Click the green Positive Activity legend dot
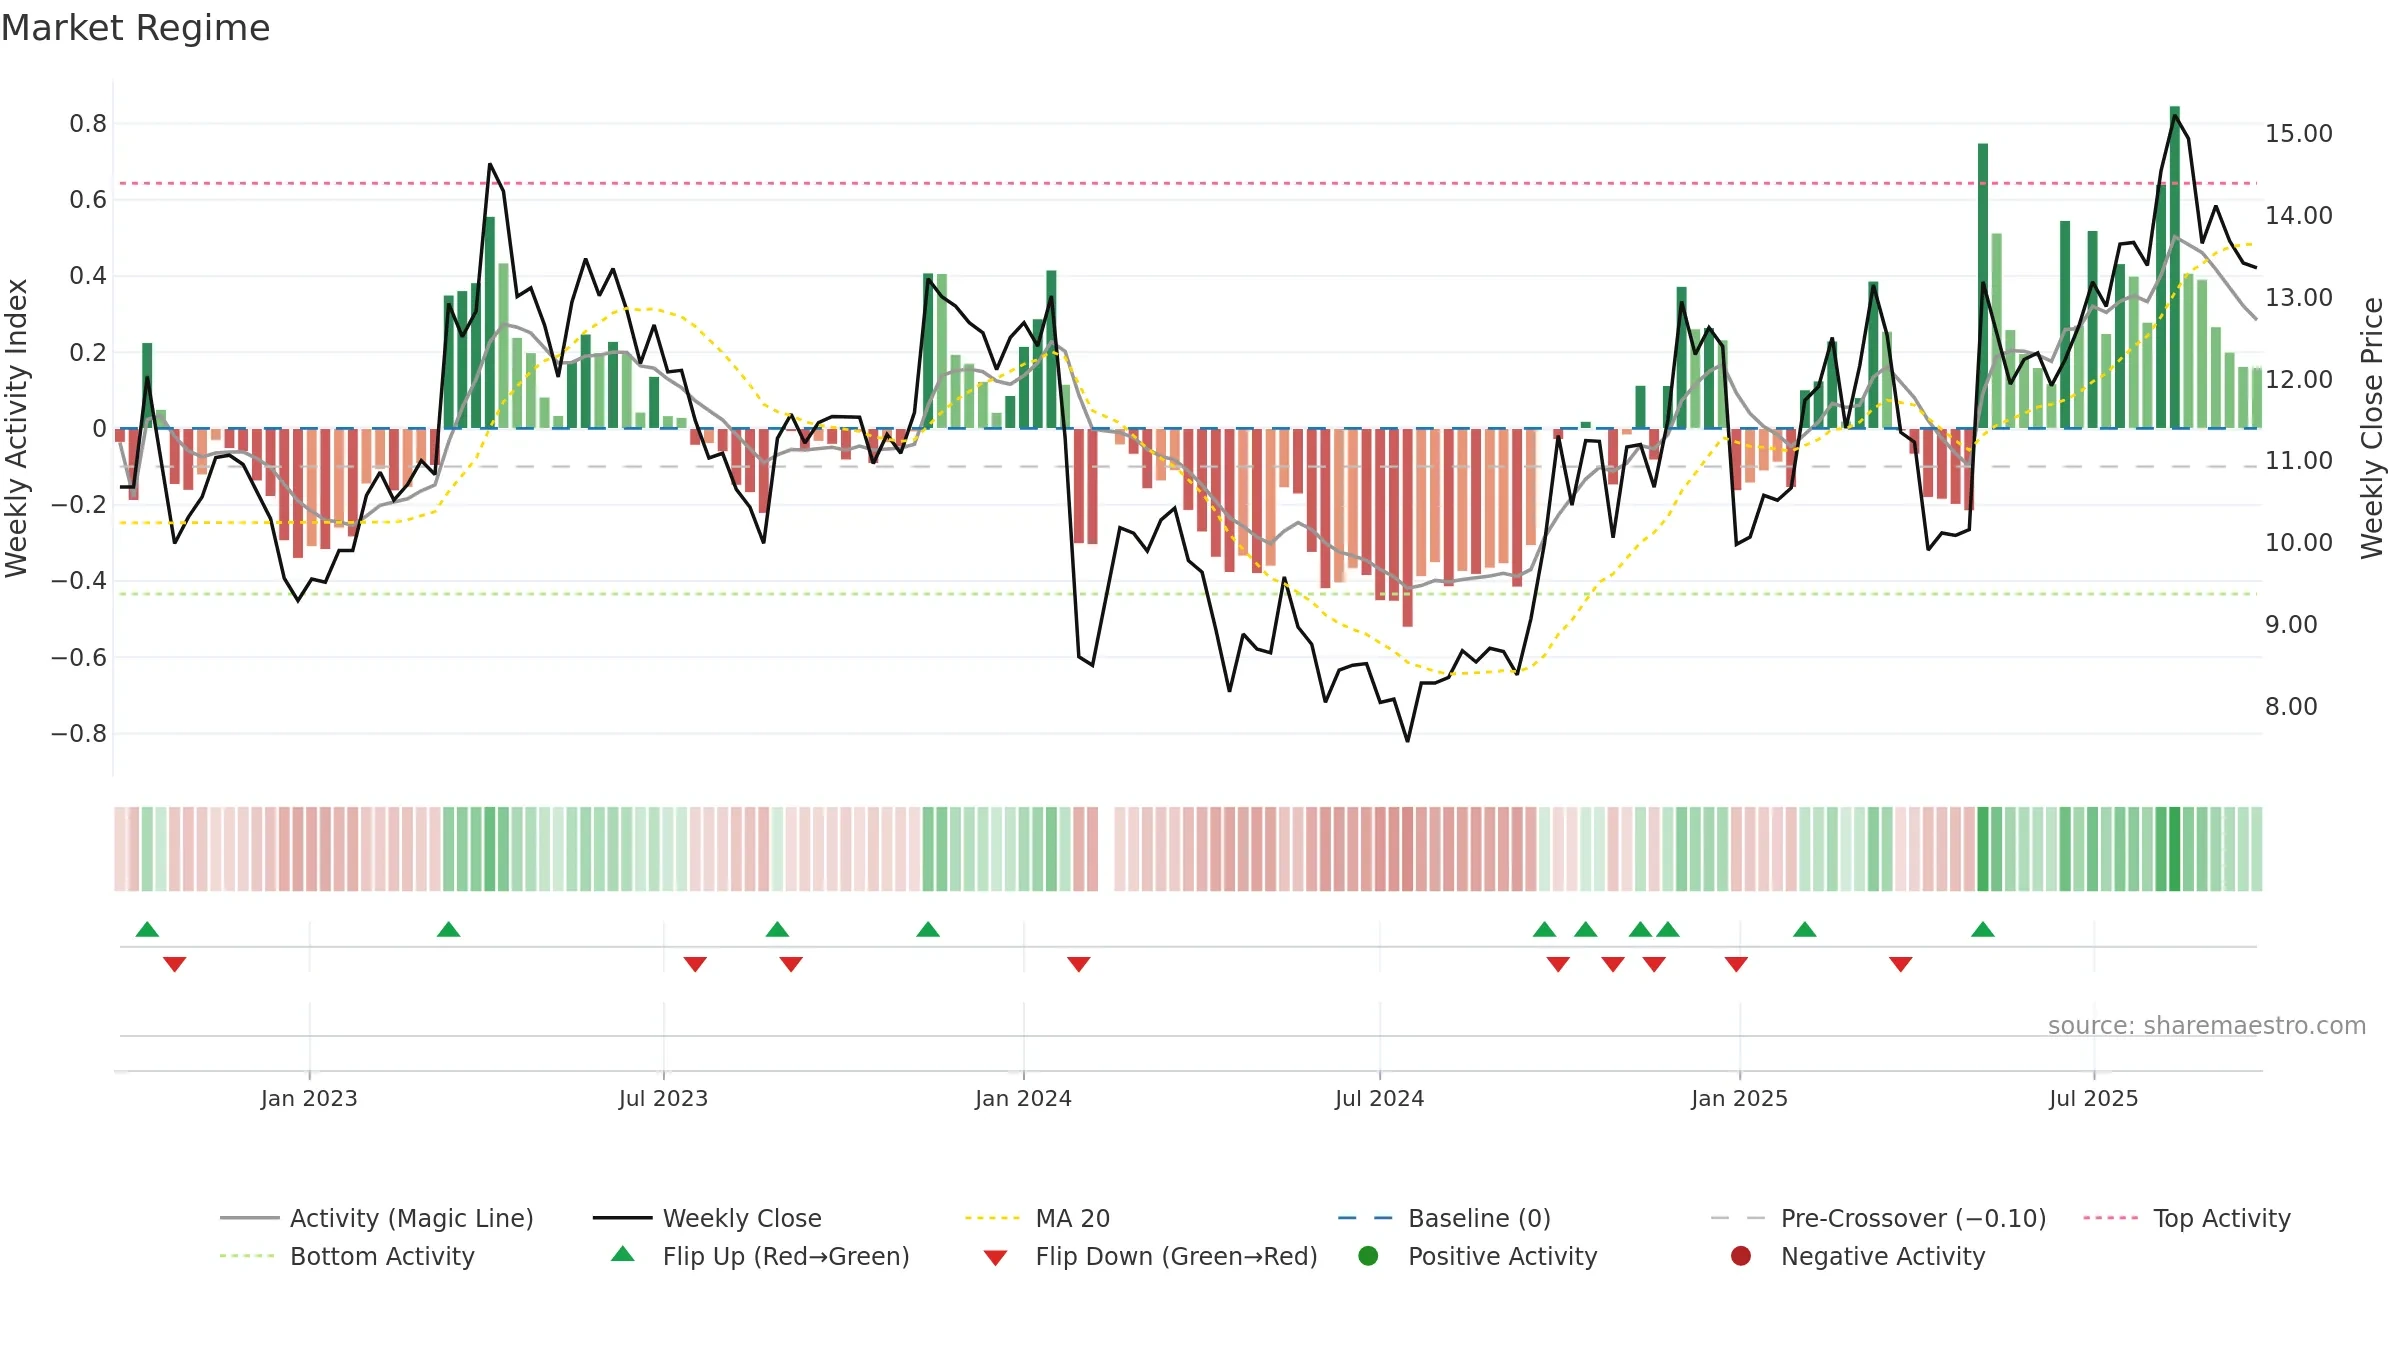 1368,1255
